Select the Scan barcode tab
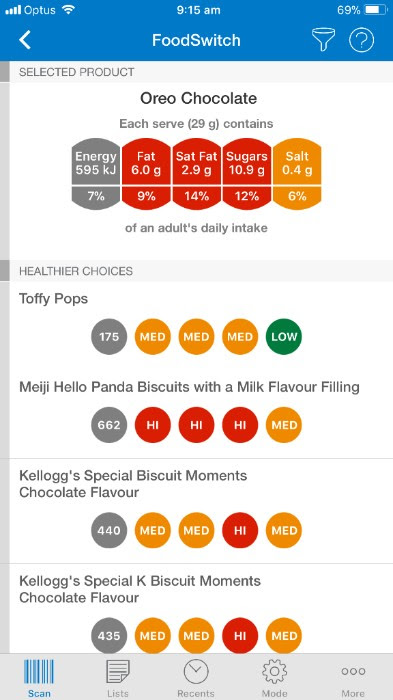 coord(39,678)
